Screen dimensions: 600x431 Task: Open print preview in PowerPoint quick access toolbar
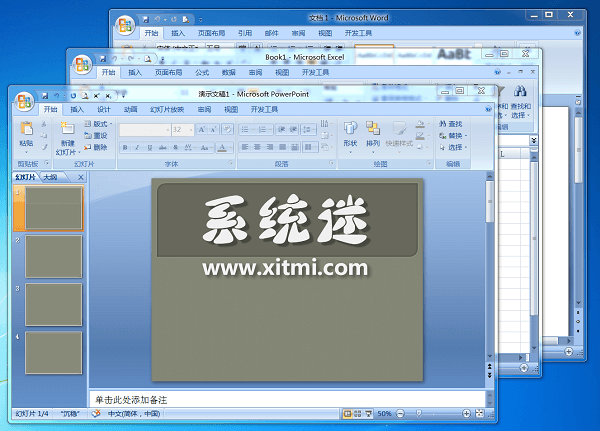[85, 96]
